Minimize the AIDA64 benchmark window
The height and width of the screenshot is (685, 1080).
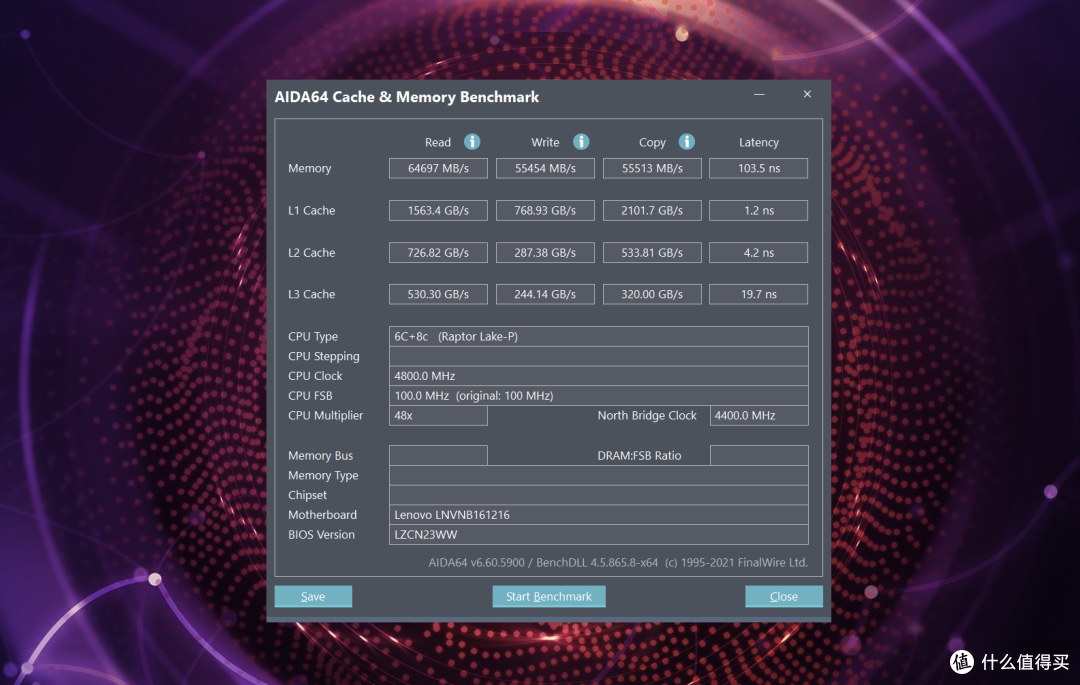pos(759,94)
